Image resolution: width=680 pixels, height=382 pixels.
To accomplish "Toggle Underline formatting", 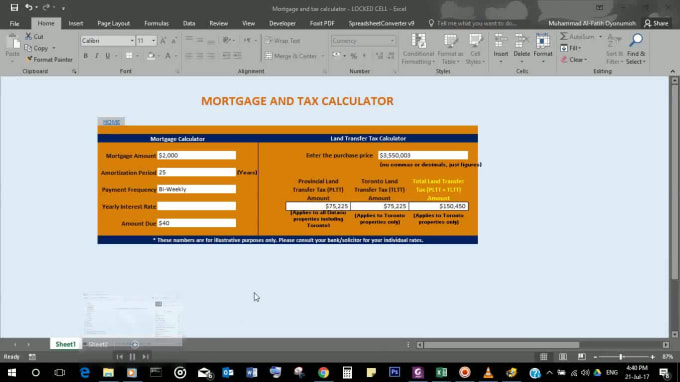I will click(108, 56).
